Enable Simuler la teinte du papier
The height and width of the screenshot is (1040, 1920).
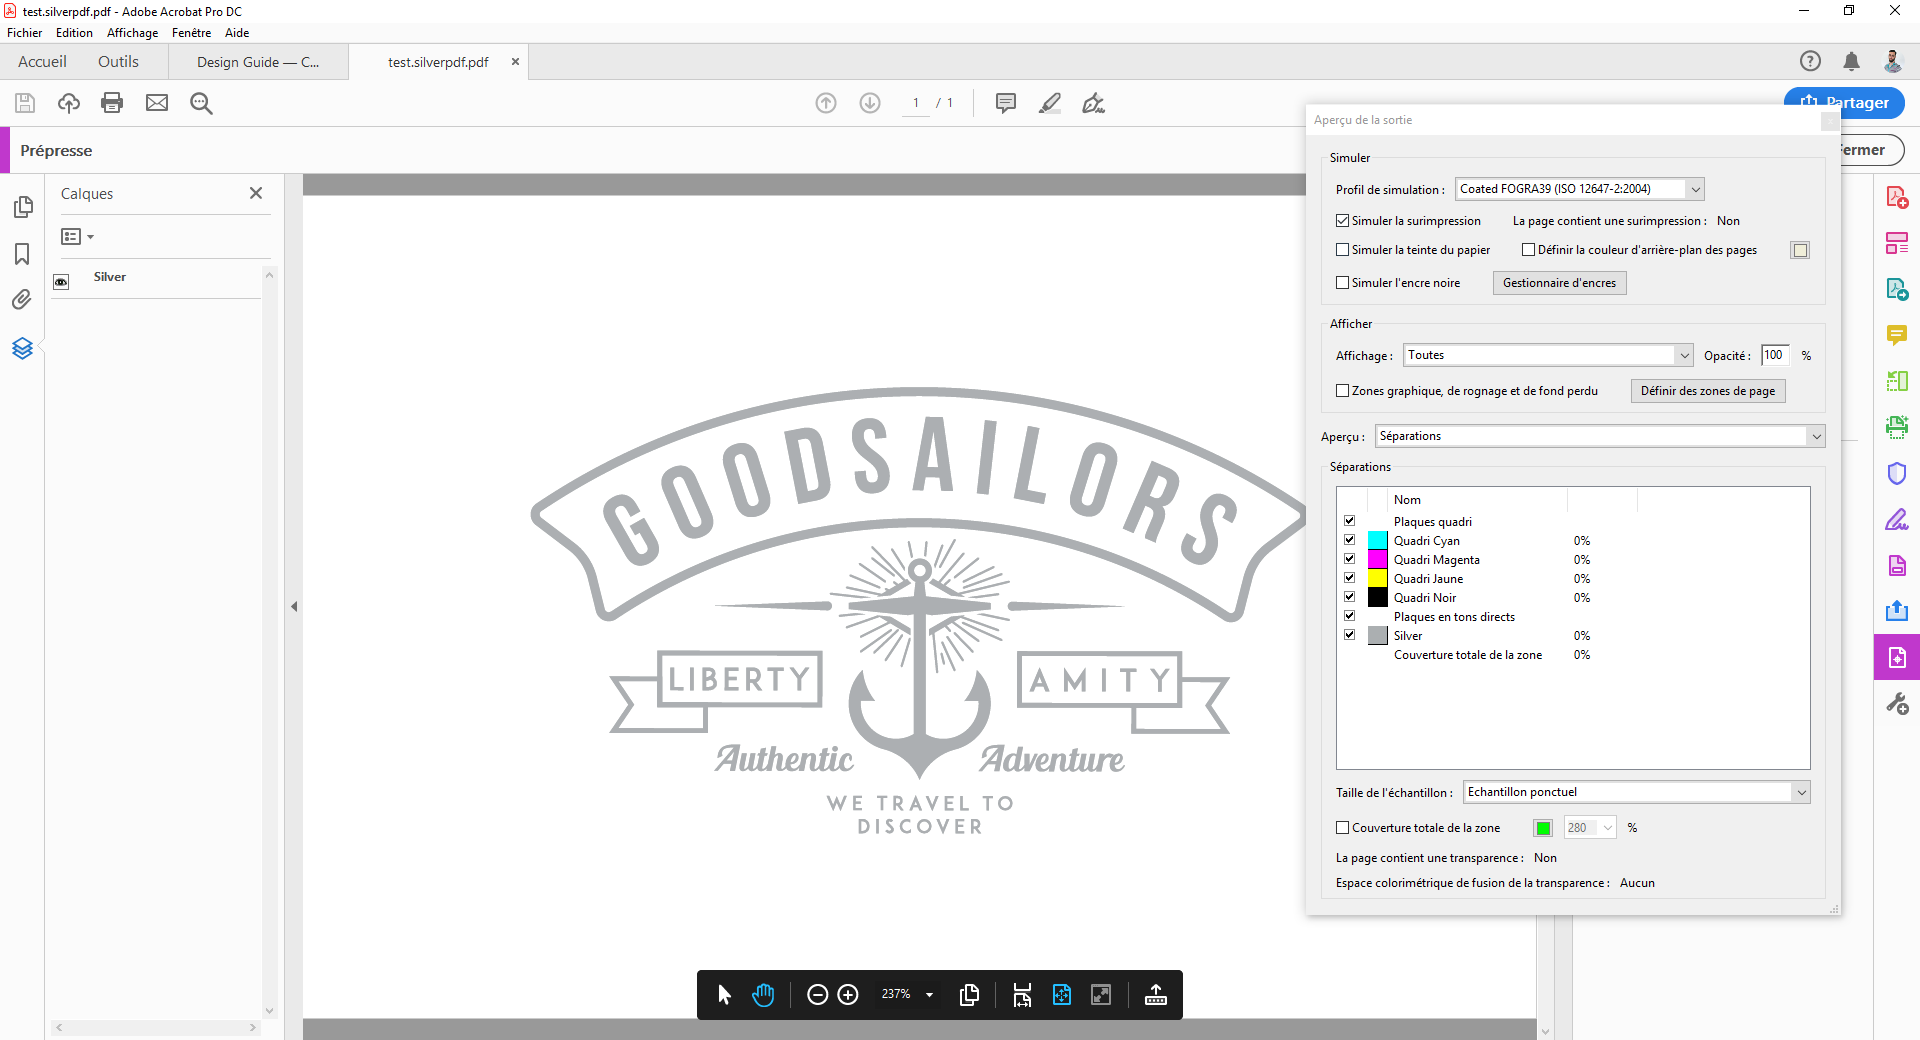(x=1343, y=250)
